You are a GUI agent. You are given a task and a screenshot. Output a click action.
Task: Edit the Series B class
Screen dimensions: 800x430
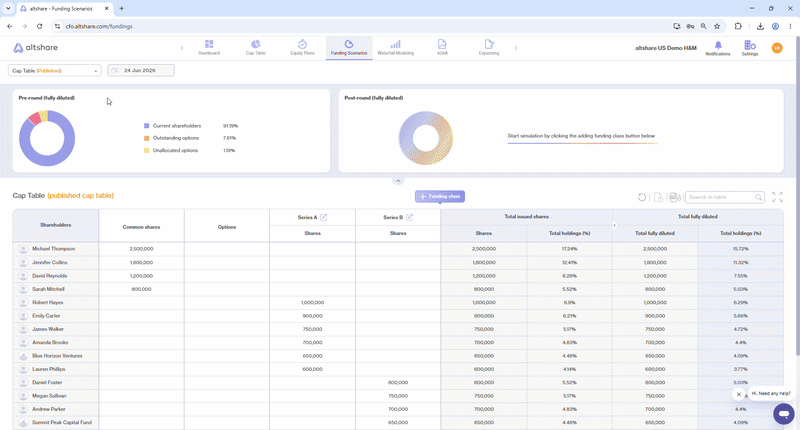pyautogui.click(x=409, y=217)
